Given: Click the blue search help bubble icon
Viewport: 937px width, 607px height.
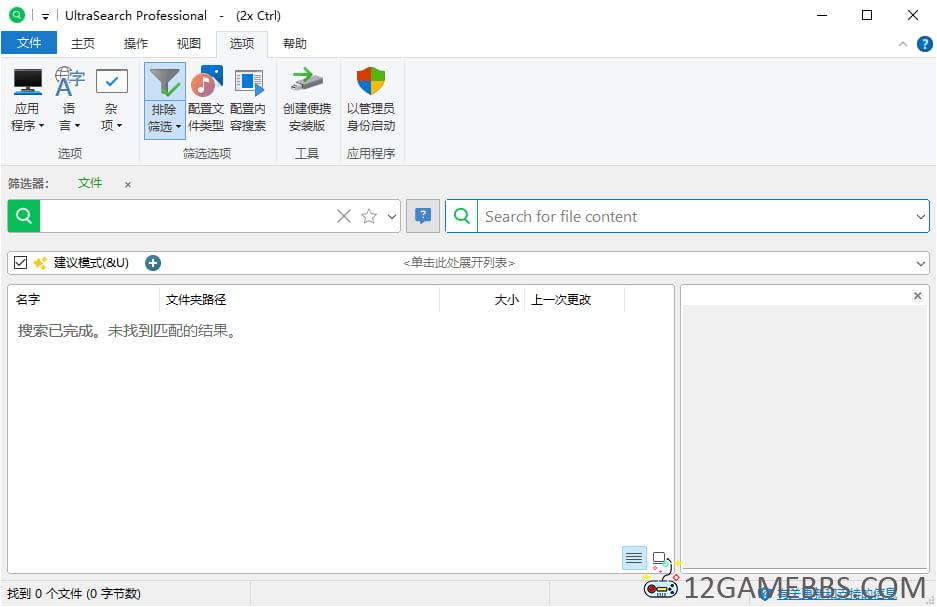Looking at the screenshot, I should click(423, 216).
